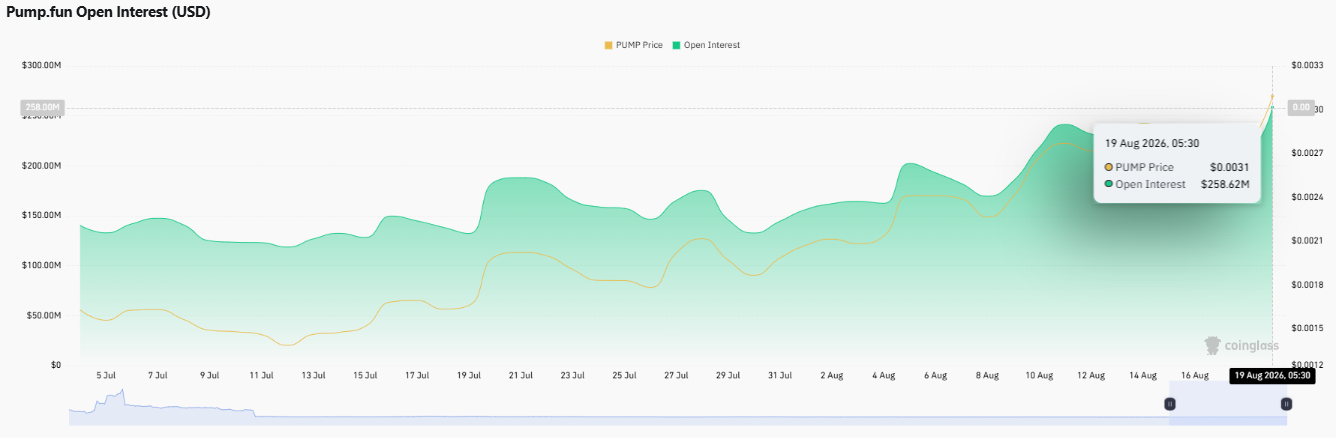Click the early spike in the navigator overview
1336x438 pixels.
pos(121,395)
